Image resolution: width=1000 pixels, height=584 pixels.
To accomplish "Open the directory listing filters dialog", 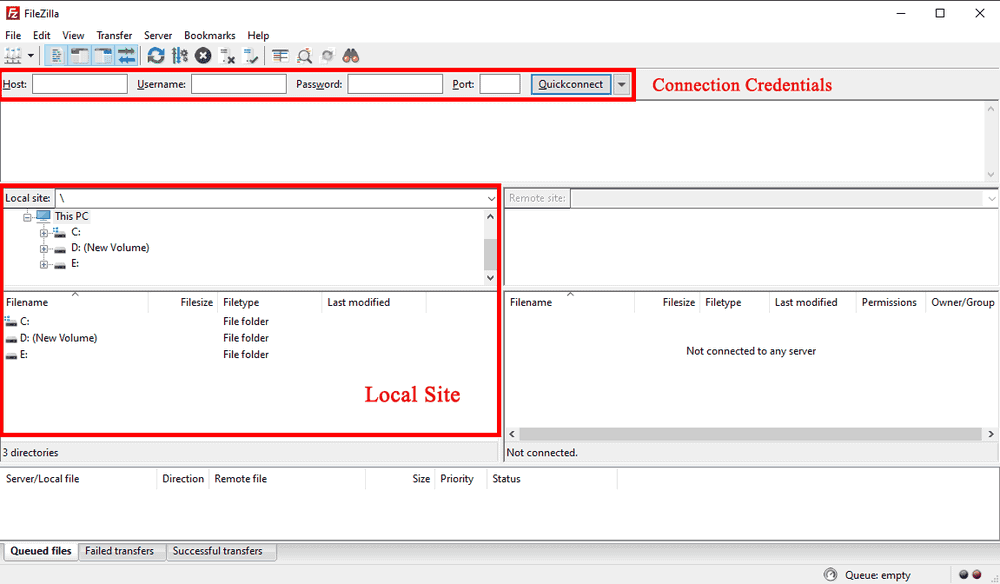I will [x=280, y=56].
